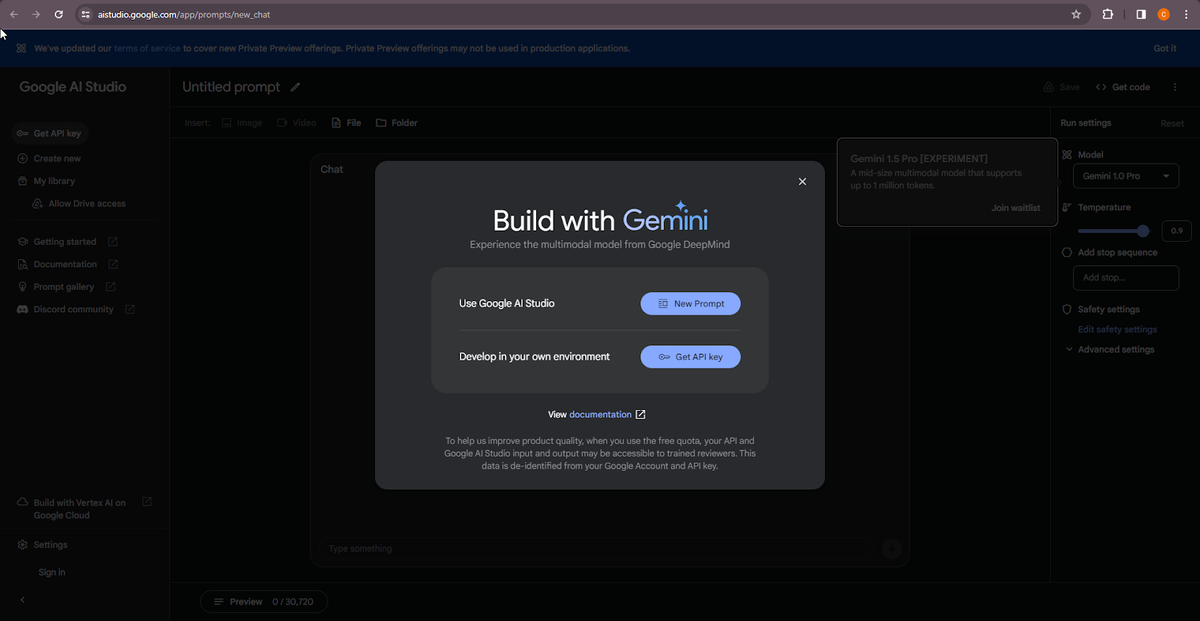Adjust the Temperature slider

coord(1114,231)
